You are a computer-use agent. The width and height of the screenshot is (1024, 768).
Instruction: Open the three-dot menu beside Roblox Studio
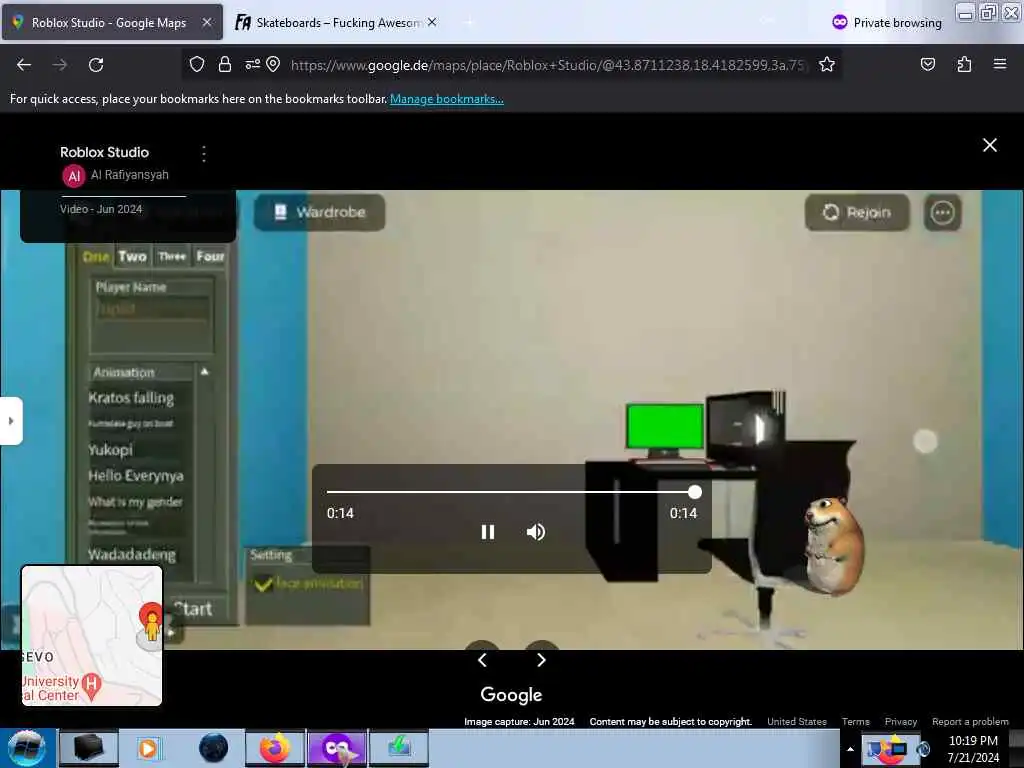204,153
